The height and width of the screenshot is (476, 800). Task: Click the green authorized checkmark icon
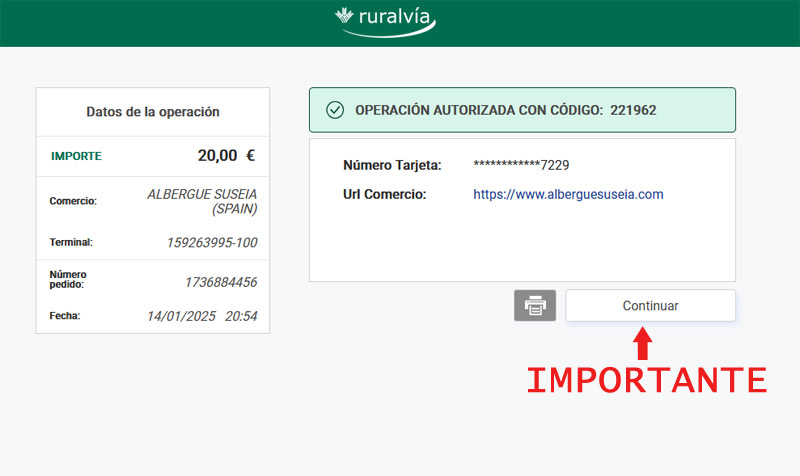[x=335, y=110]
